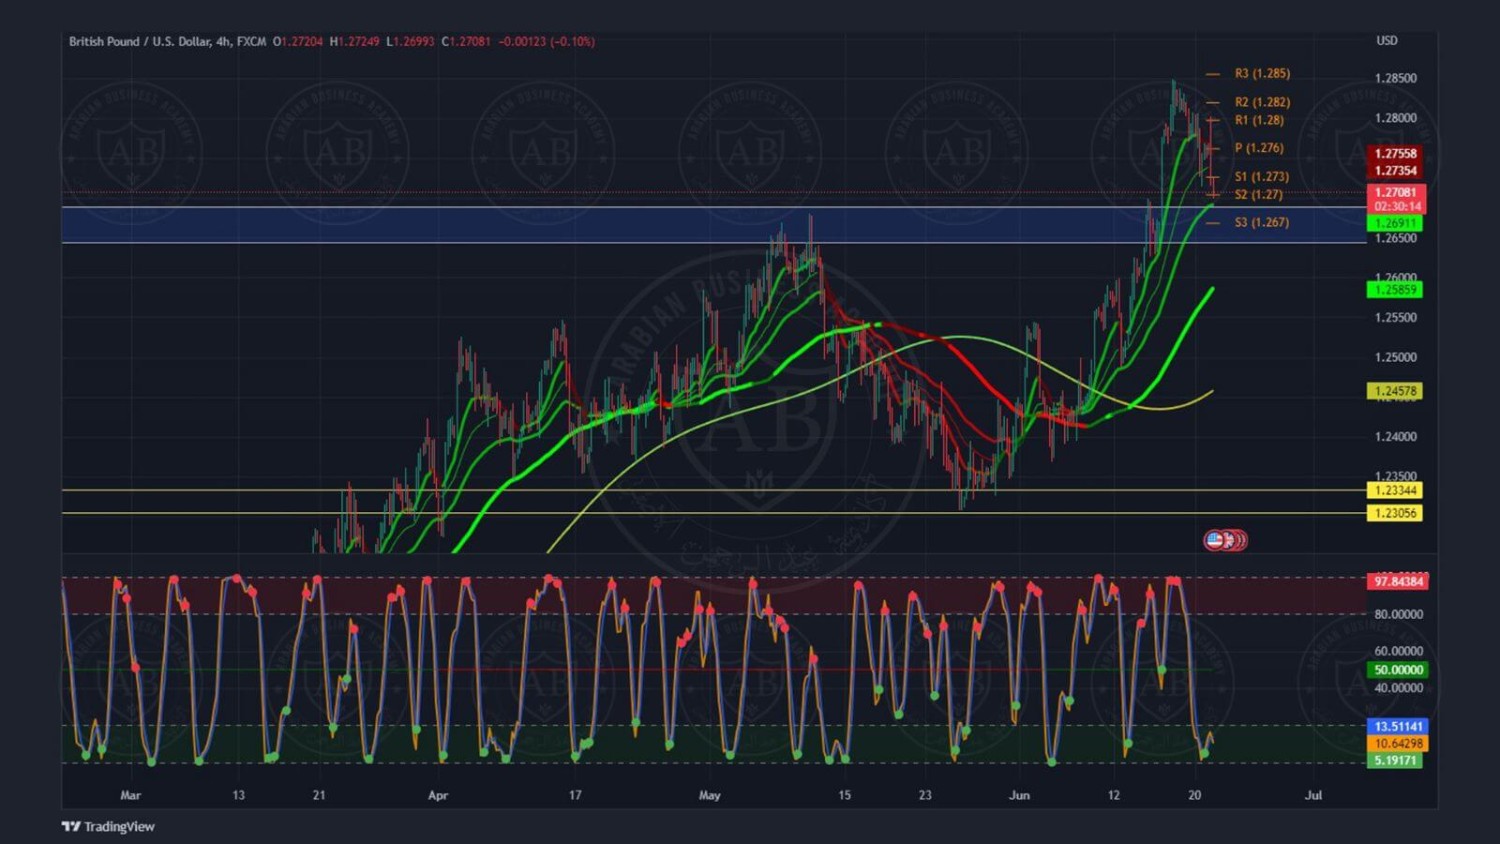1500x844 pixels.
Task: Click the May date on time axis
Action: pyautogui.click(x=710, y=796)
